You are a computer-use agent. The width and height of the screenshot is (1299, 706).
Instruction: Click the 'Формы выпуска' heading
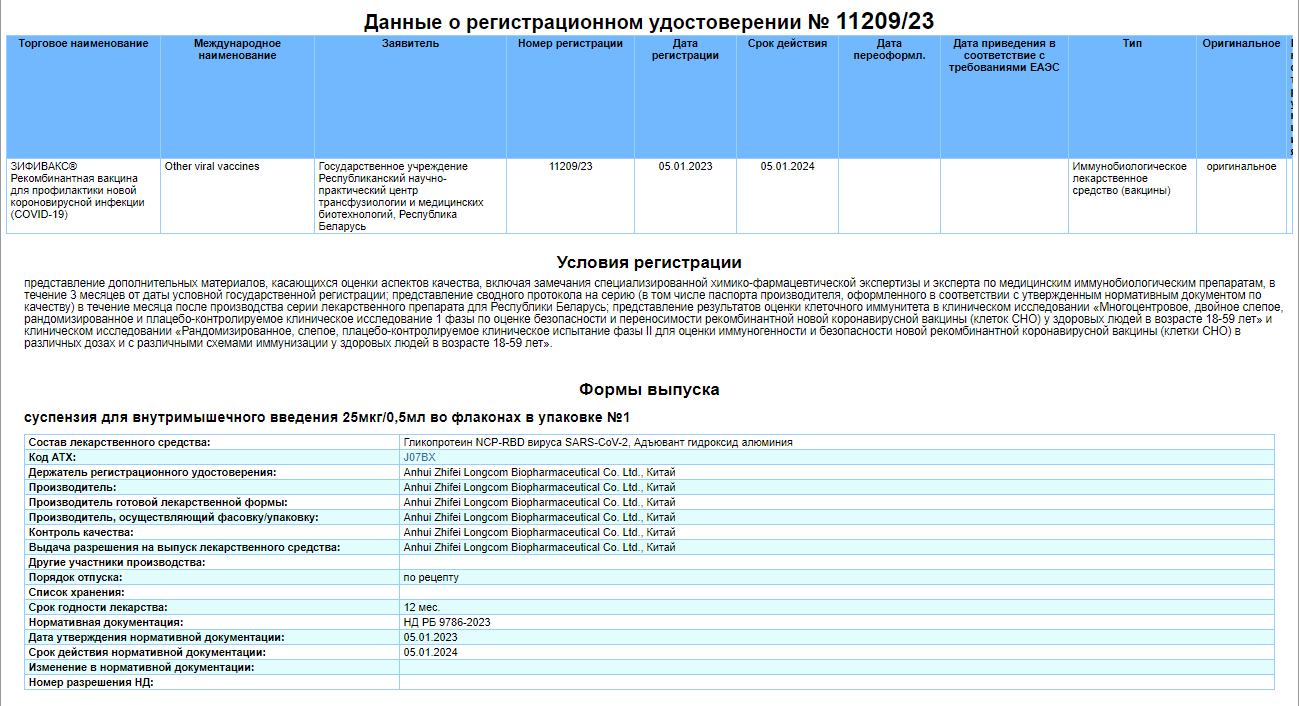click(x=649, y=390)
